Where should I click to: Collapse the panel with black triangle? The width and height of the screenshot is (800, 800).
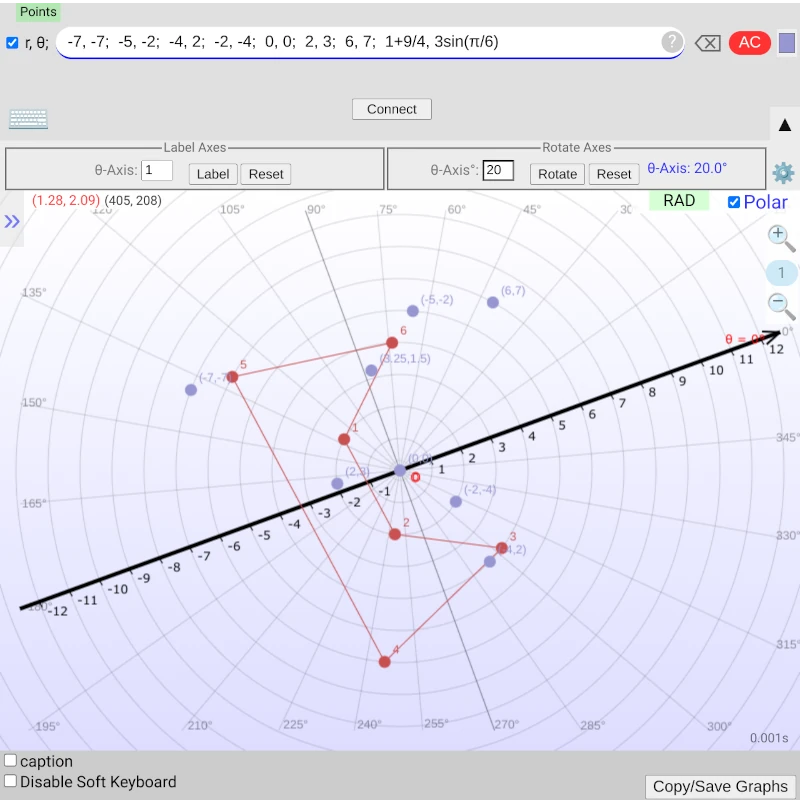[785, 124]
